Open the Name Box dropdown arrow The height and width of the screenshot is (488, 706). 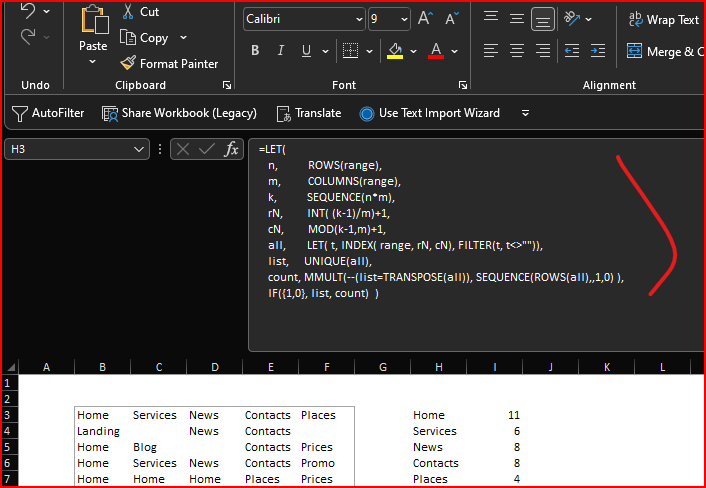pyautogui.click(x=139, y=149)
